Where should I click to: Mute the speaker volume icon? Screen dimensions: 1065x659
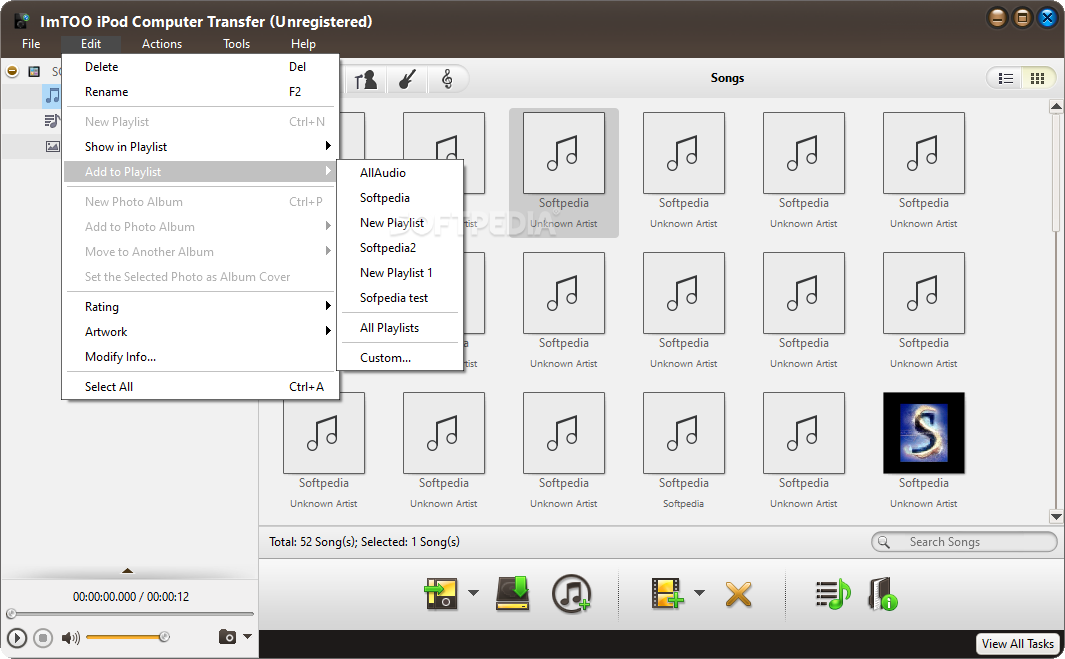point(70,638)
